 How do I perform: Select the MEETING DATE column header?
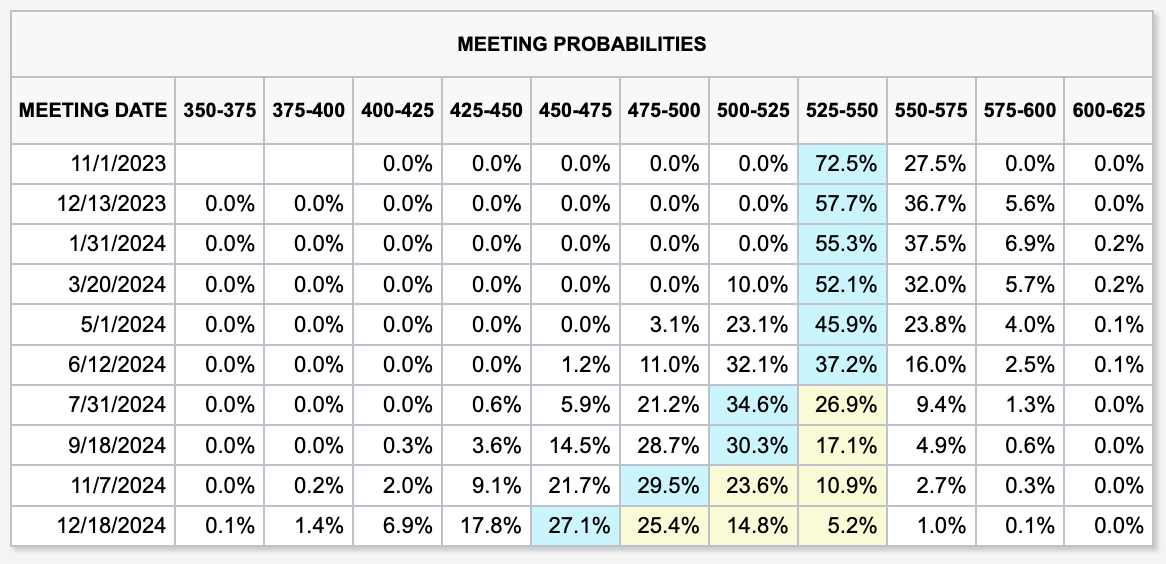click(93, 110)
